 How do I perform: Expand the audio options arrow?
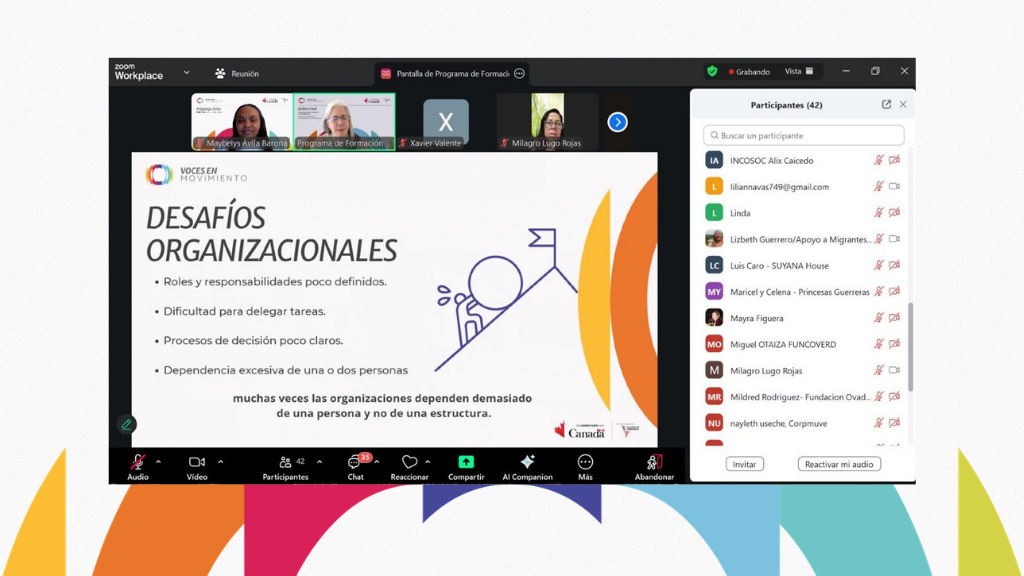click(x=158, y=462)
